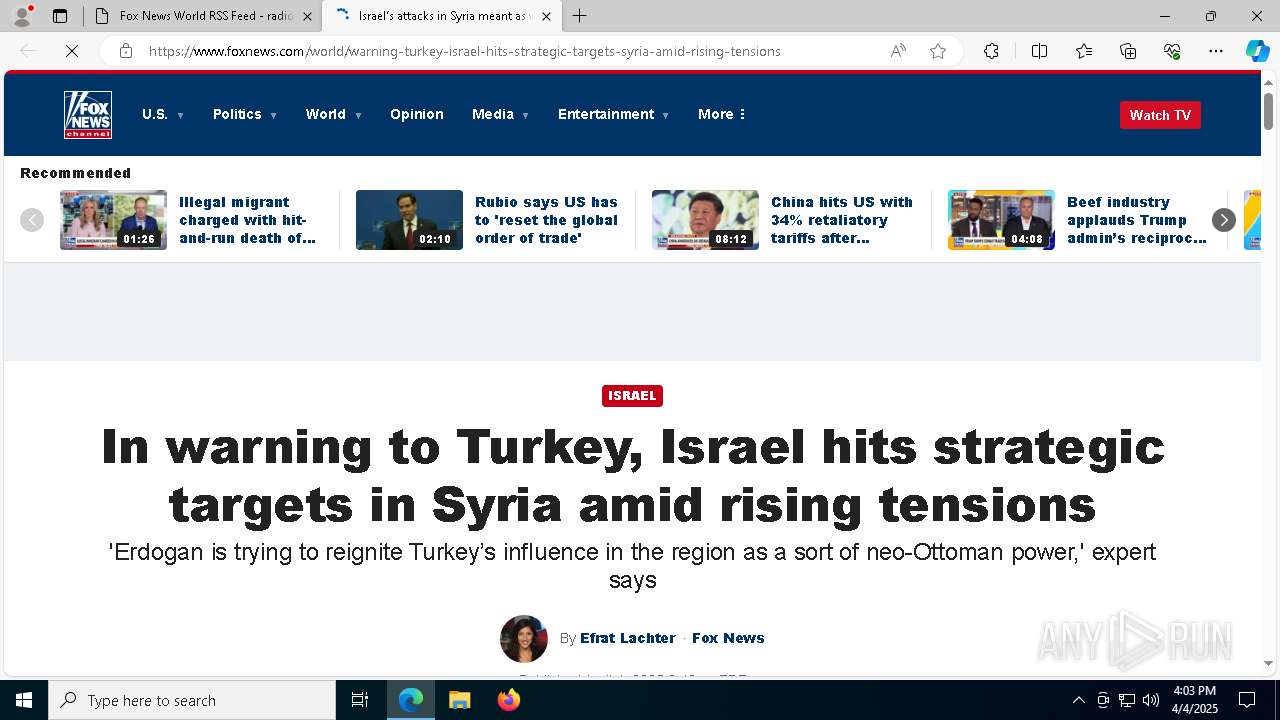The height and width of the screenshot is (720, 1280).
Task: Show hidden system tray icons
Action: point(1078,700)
